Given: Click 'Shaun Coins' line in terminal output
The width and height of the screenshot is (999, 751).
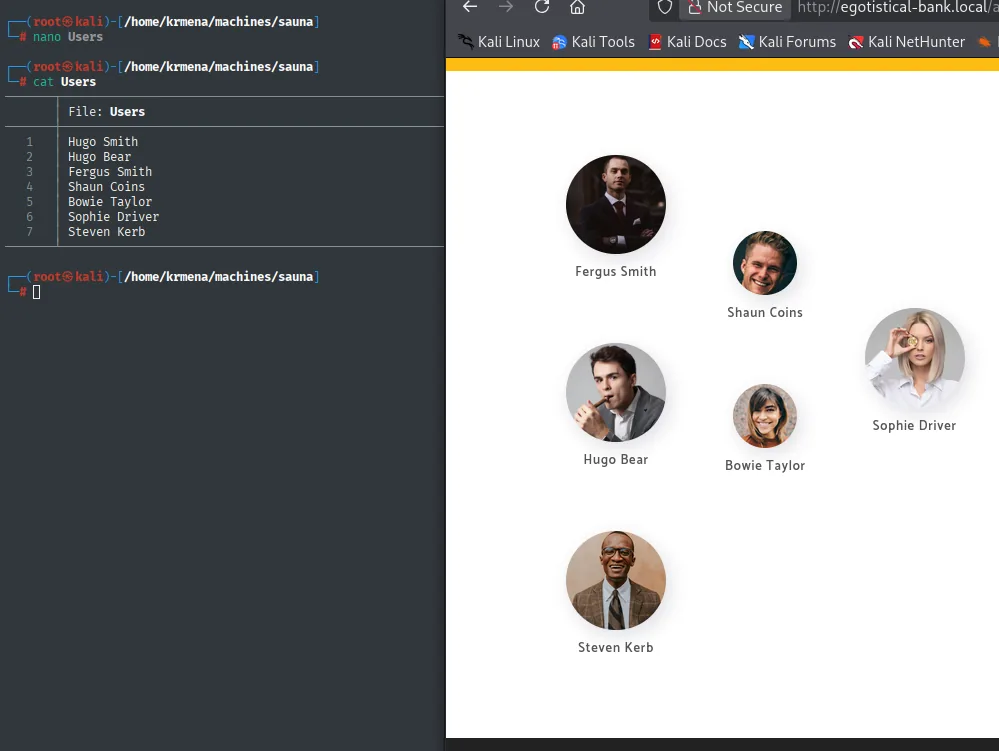Looking at the screenshot, I should pos(106,187).
